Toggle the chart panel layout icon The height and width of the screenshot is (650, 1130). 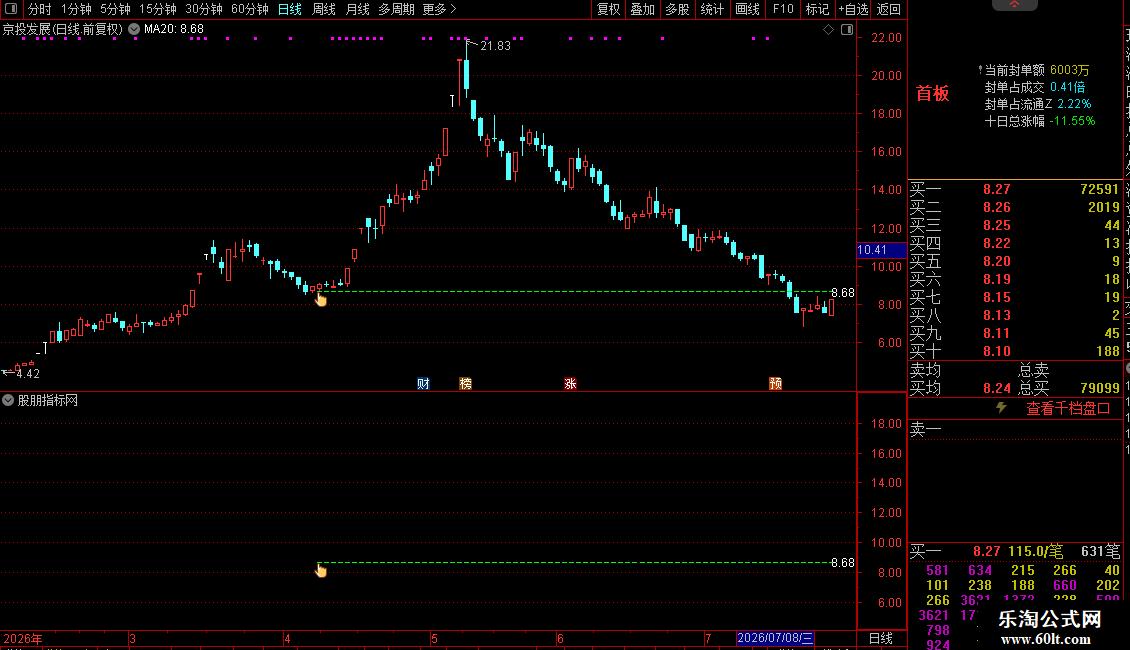(847, 30)
